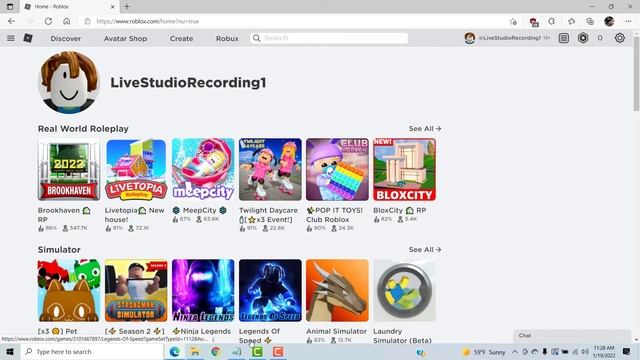Open the Chat panel

(x=572, y=336)
